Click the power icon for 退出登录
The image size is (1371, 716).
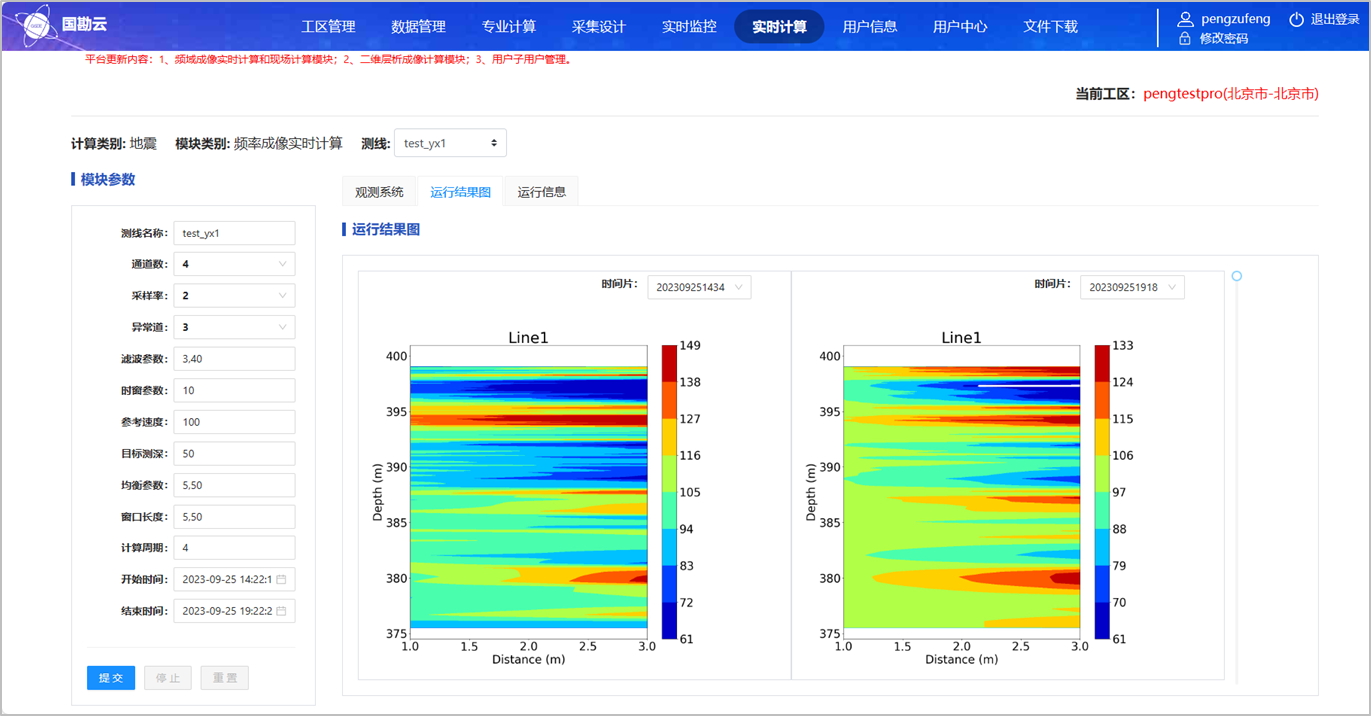click(1296, 19)
